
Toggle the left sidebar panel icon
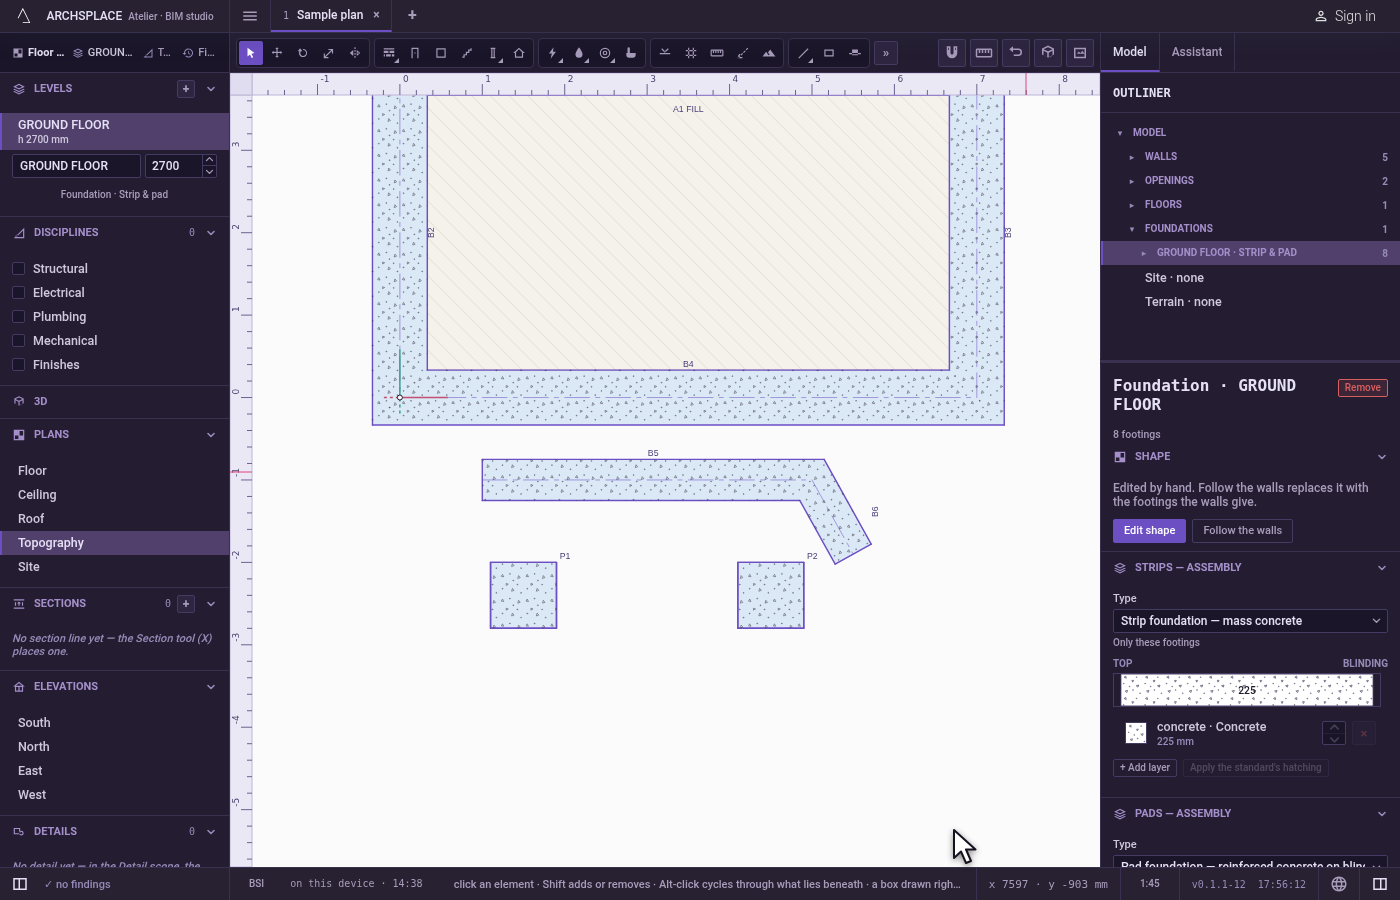[19, 884]
